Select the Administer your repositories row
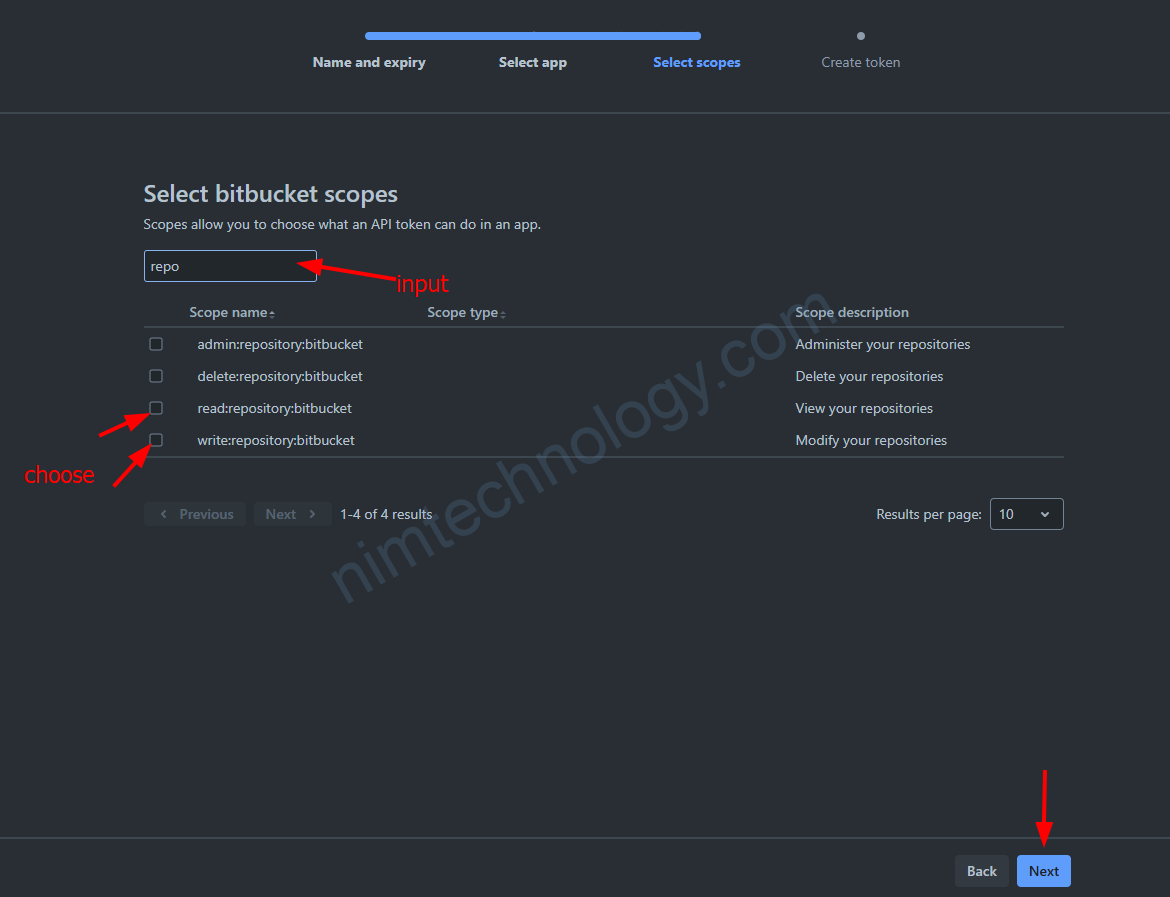Screen dimensions: 1170x897 pyautogui.click(x=882, y=344)
